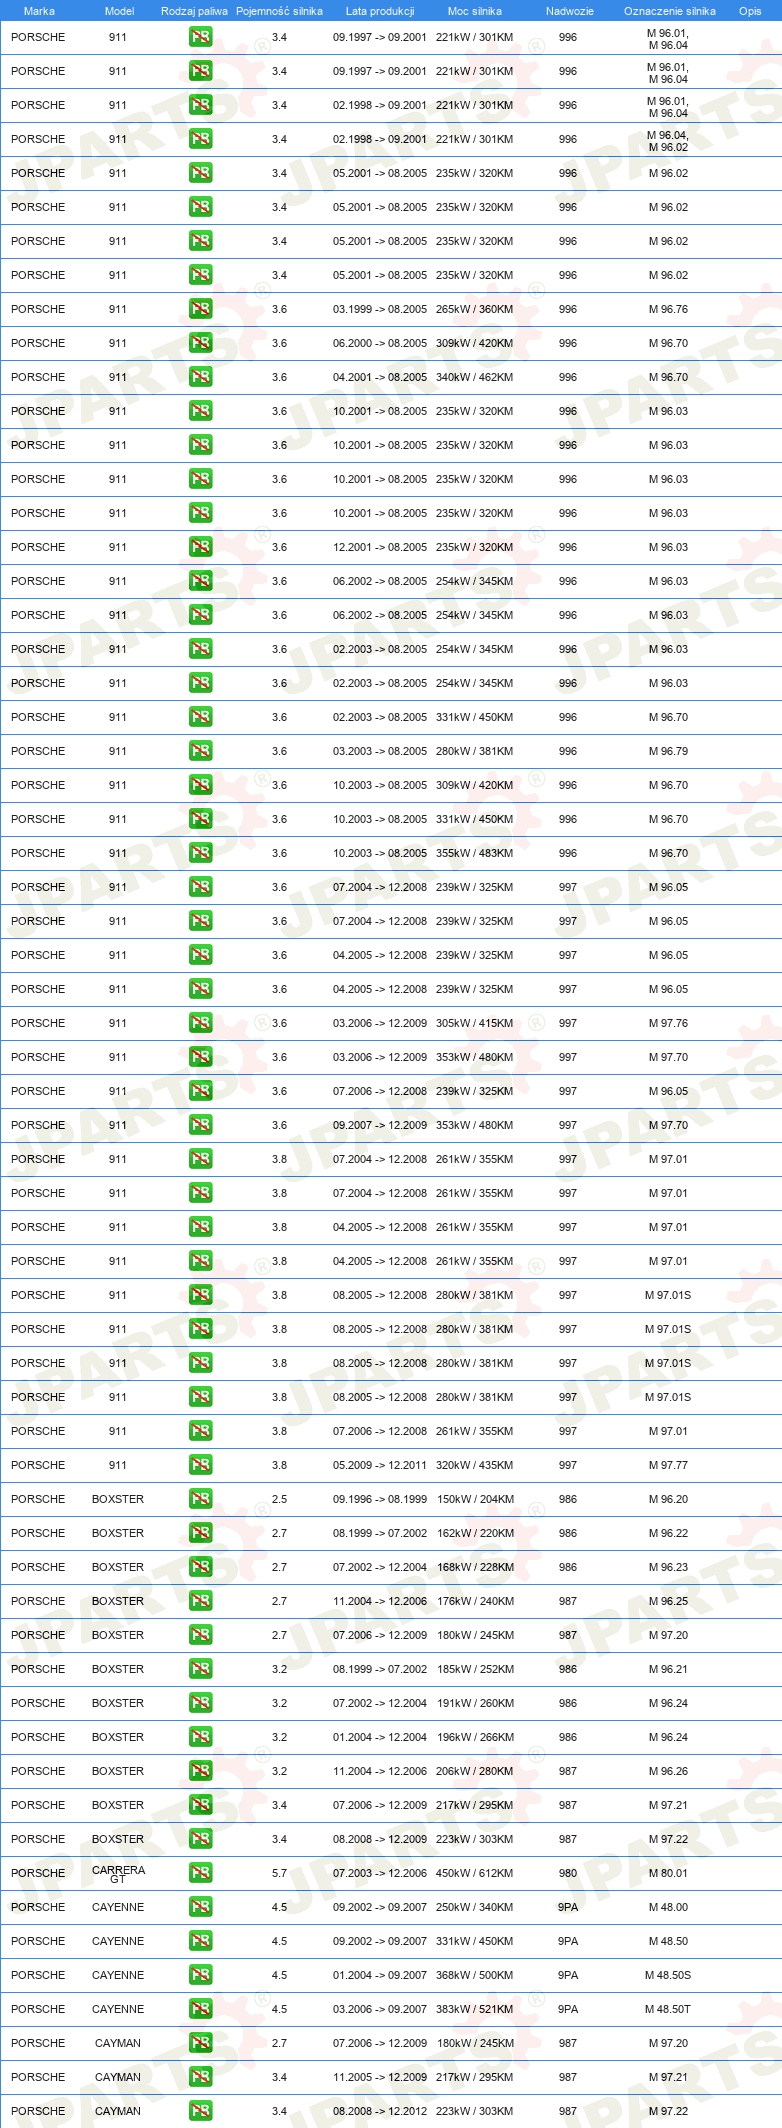Click the fuel icon for Cayenne M 48.50T
Screen dimensions: 782x2128
click(x=201, y=2008)
